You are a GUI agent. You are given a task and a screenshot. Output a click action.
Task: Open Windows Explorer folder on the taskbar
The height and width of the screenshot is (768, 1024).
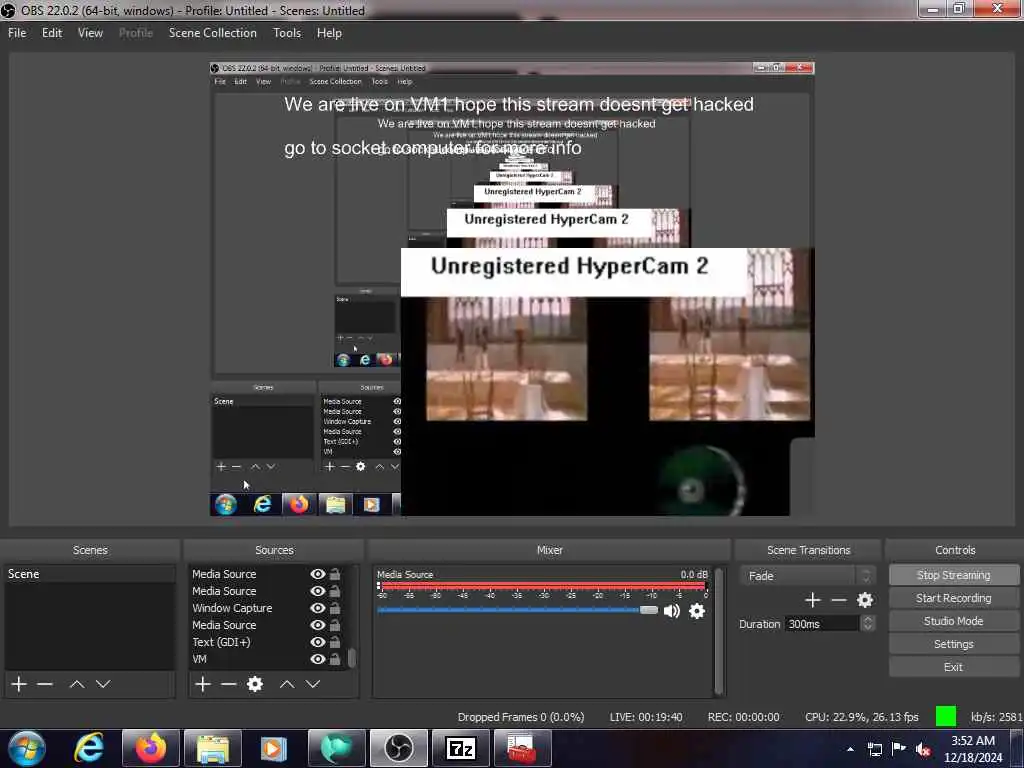213,748
